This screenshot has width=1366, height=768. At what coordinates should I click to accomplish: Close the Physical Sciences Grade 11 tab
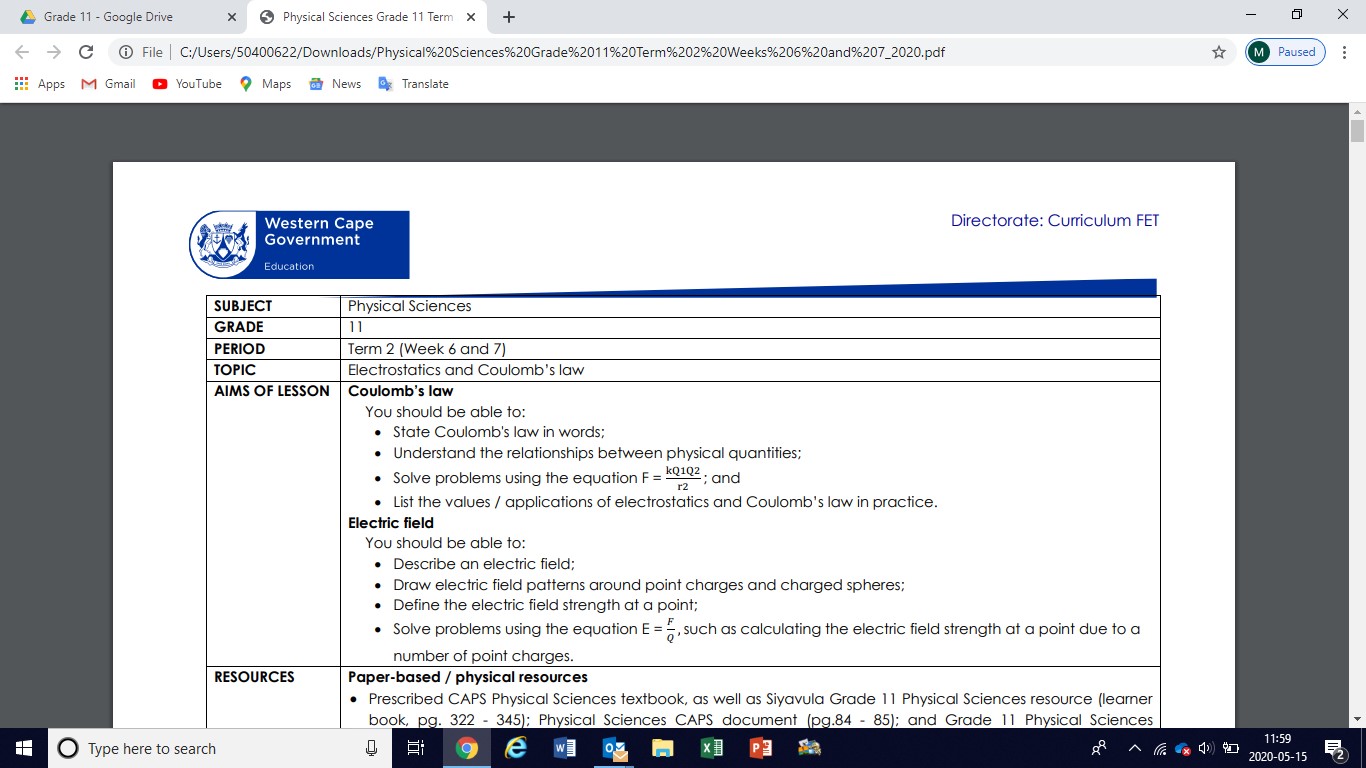[471, 17]
